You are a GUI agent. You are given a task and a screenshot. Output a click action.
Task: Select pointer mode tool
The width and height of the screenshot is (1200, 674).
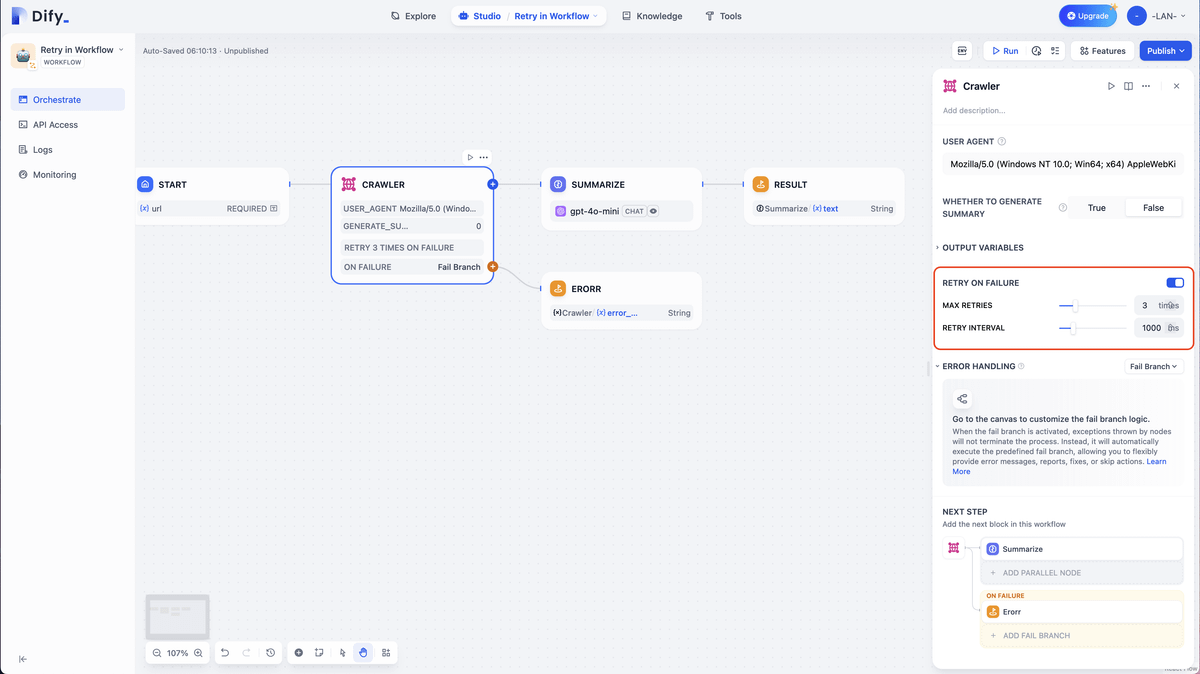tap(342, 653)
